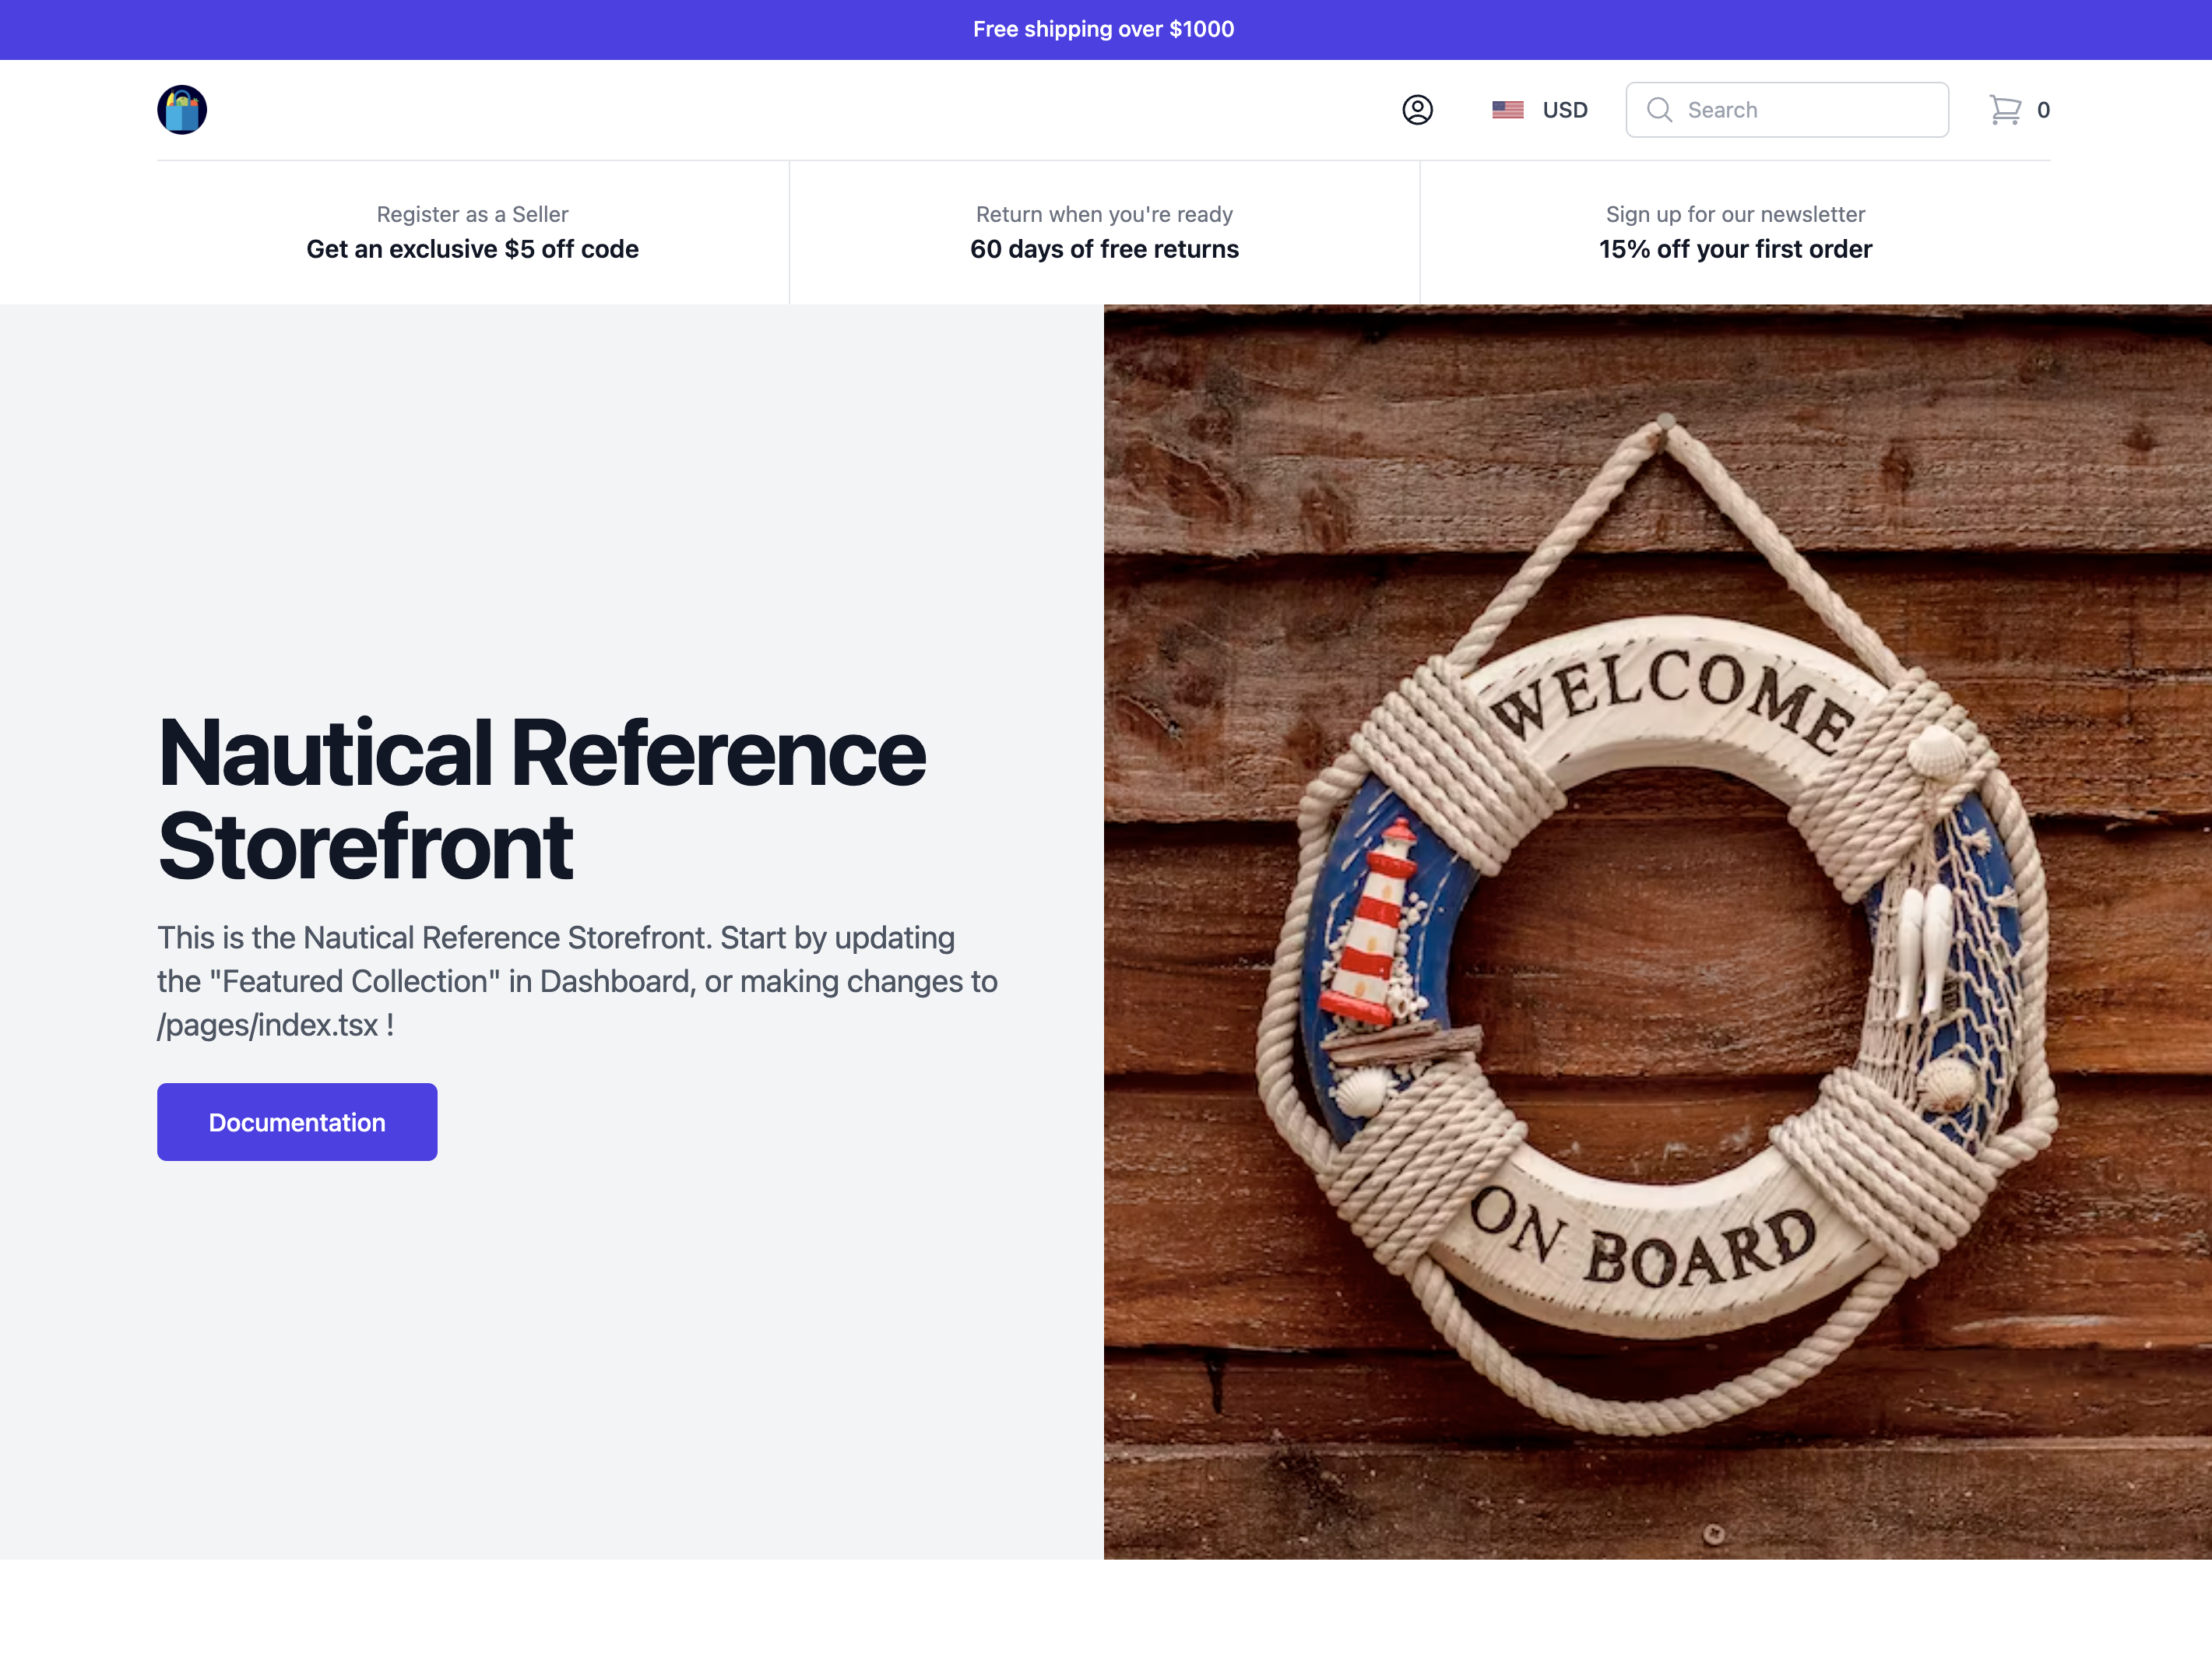
Task: Click the cart item count number
Action: (x=2043, y=110)
